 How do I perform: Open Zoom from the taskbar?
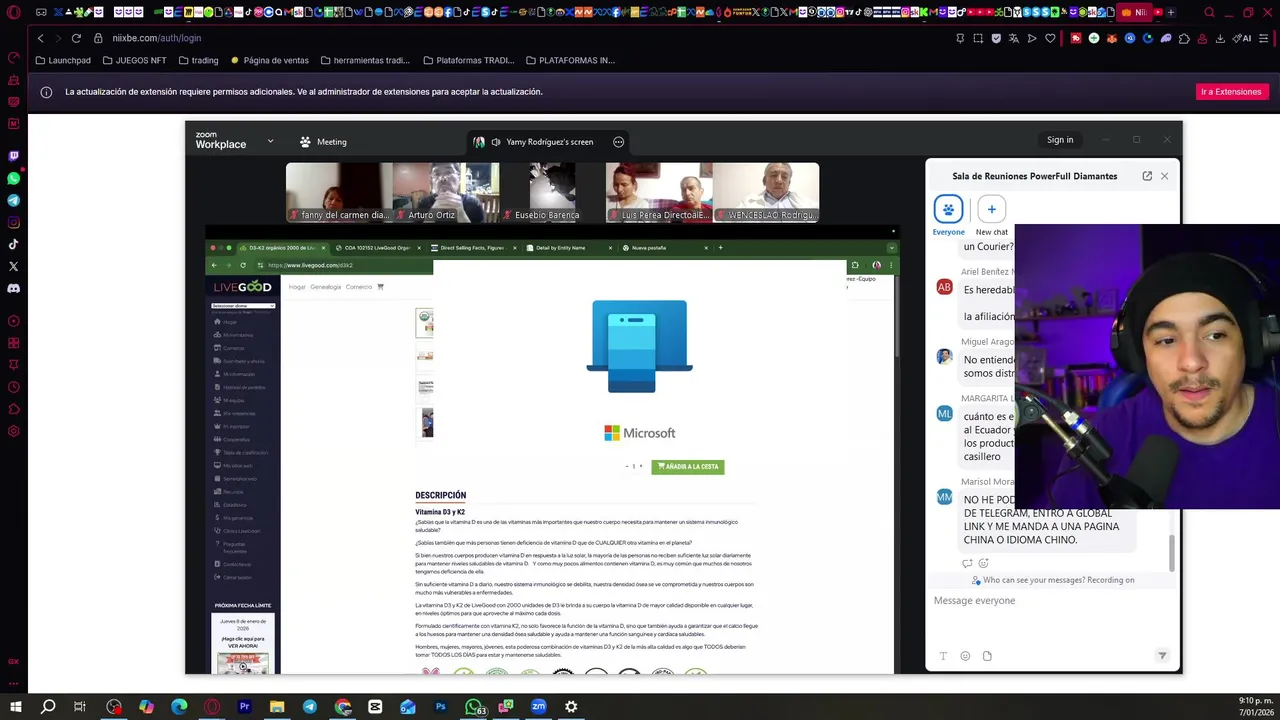coord(538,707)
